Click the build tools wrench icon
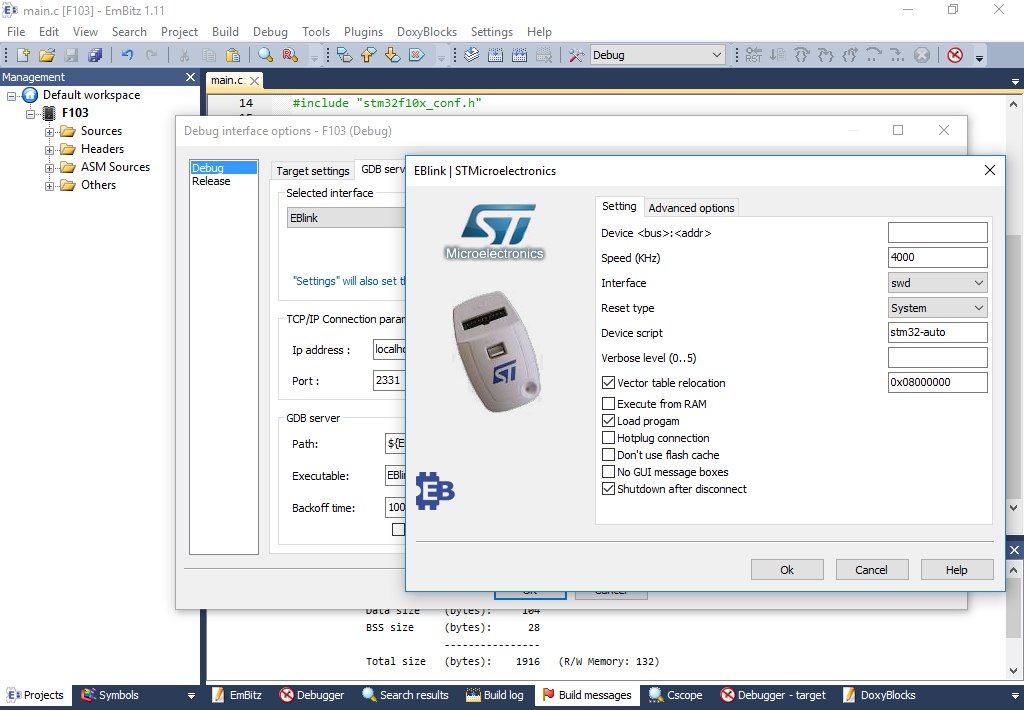This screenshot has width=1024, height=710. pyautogui.click(x=576, y=55)
